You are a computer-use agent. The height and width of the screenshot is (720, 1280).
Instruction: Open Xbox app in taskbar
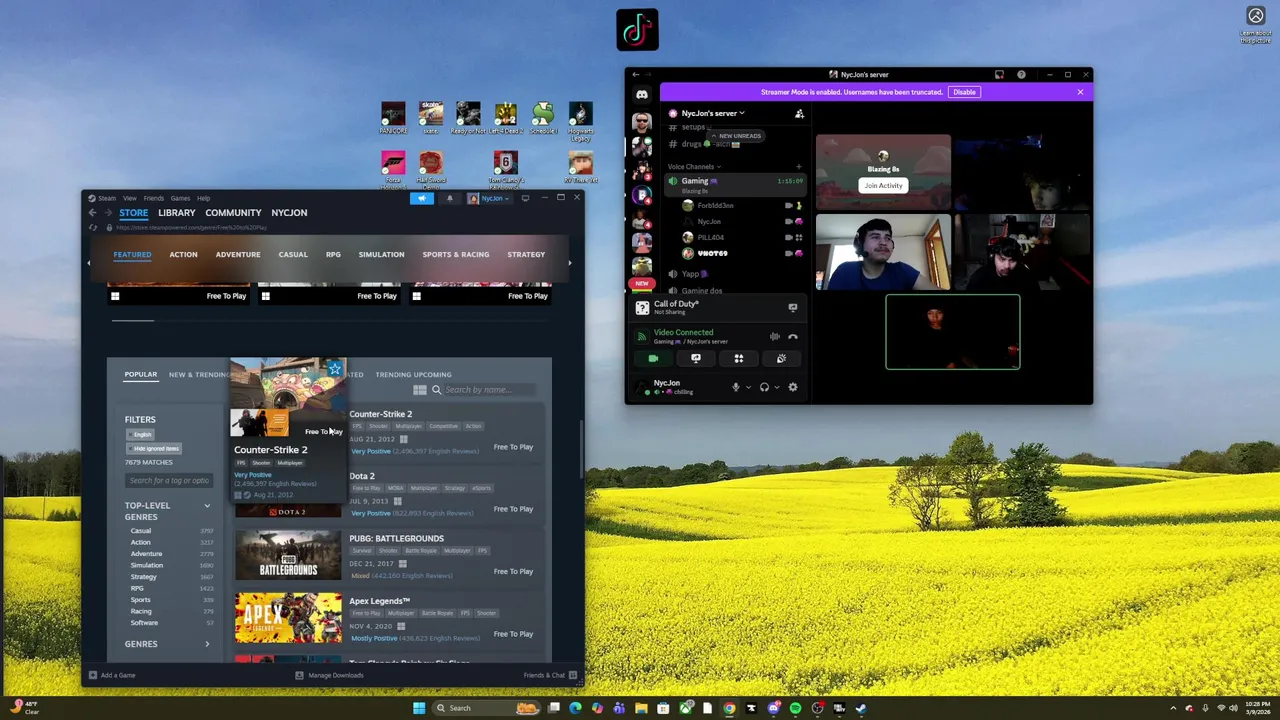tap(686, 708)
